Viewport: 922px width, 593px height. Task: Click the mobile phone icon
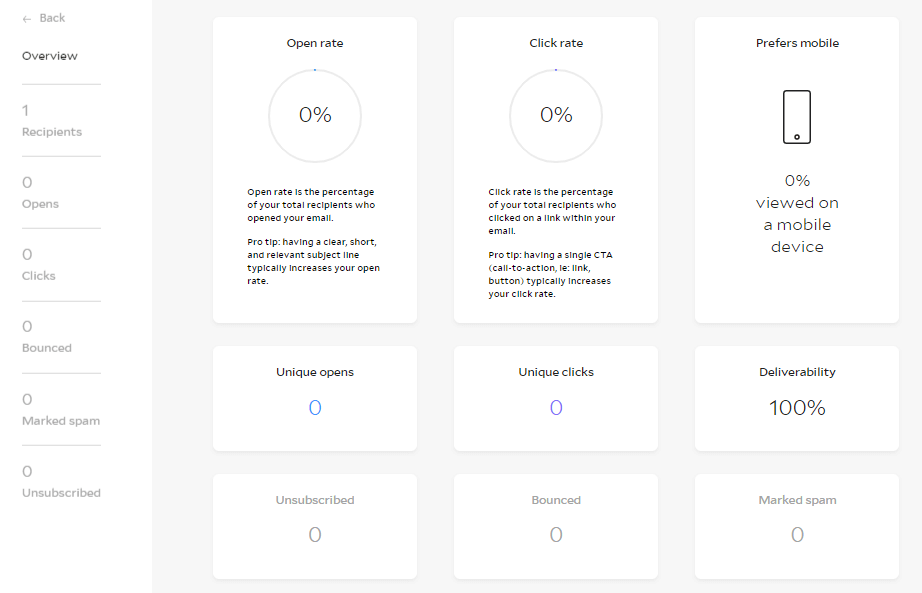[797, 117]
